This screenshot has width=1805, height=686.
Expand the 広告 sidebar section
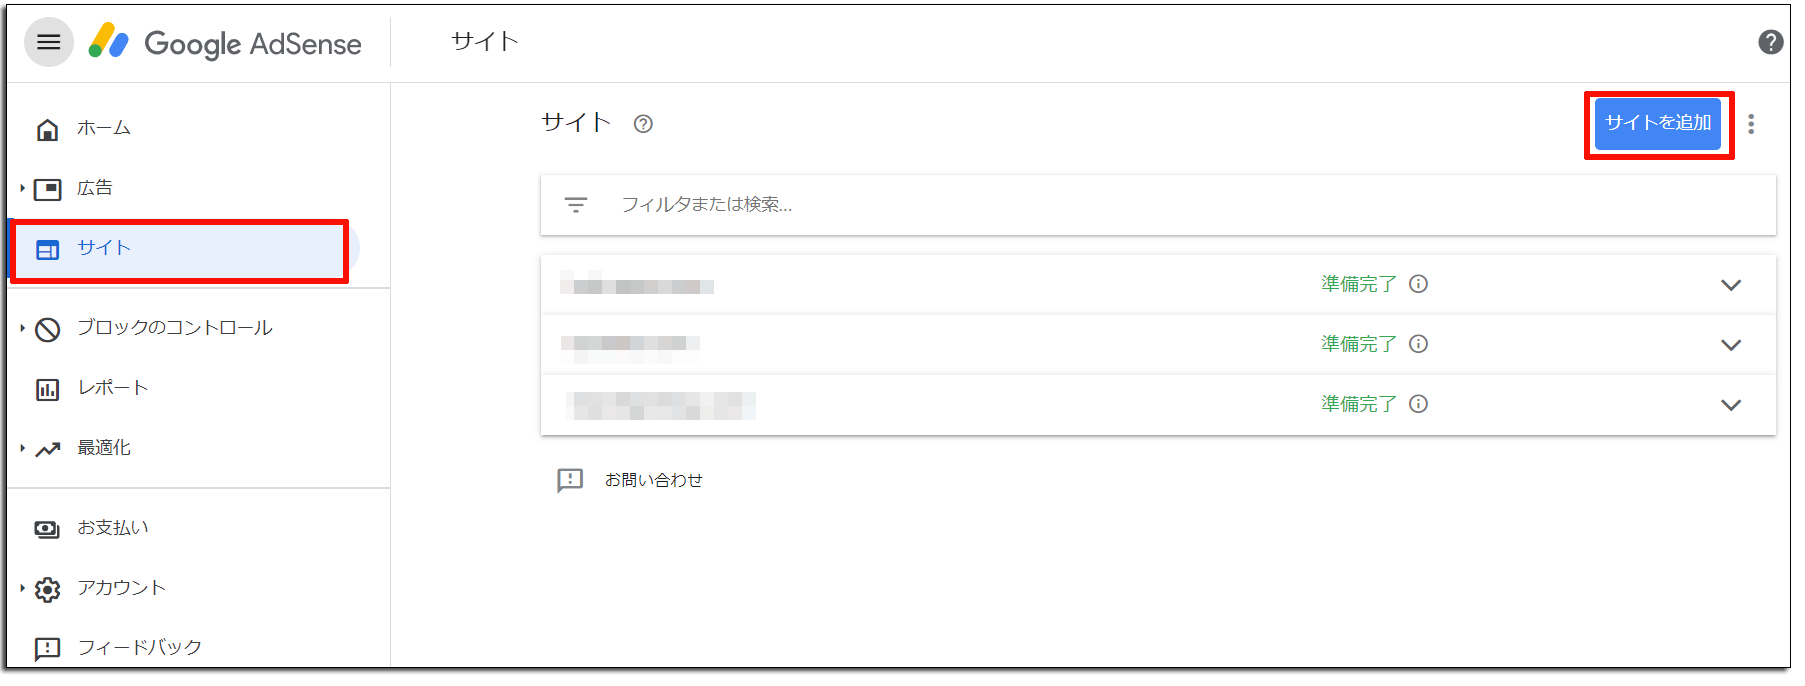coord(22,188)
